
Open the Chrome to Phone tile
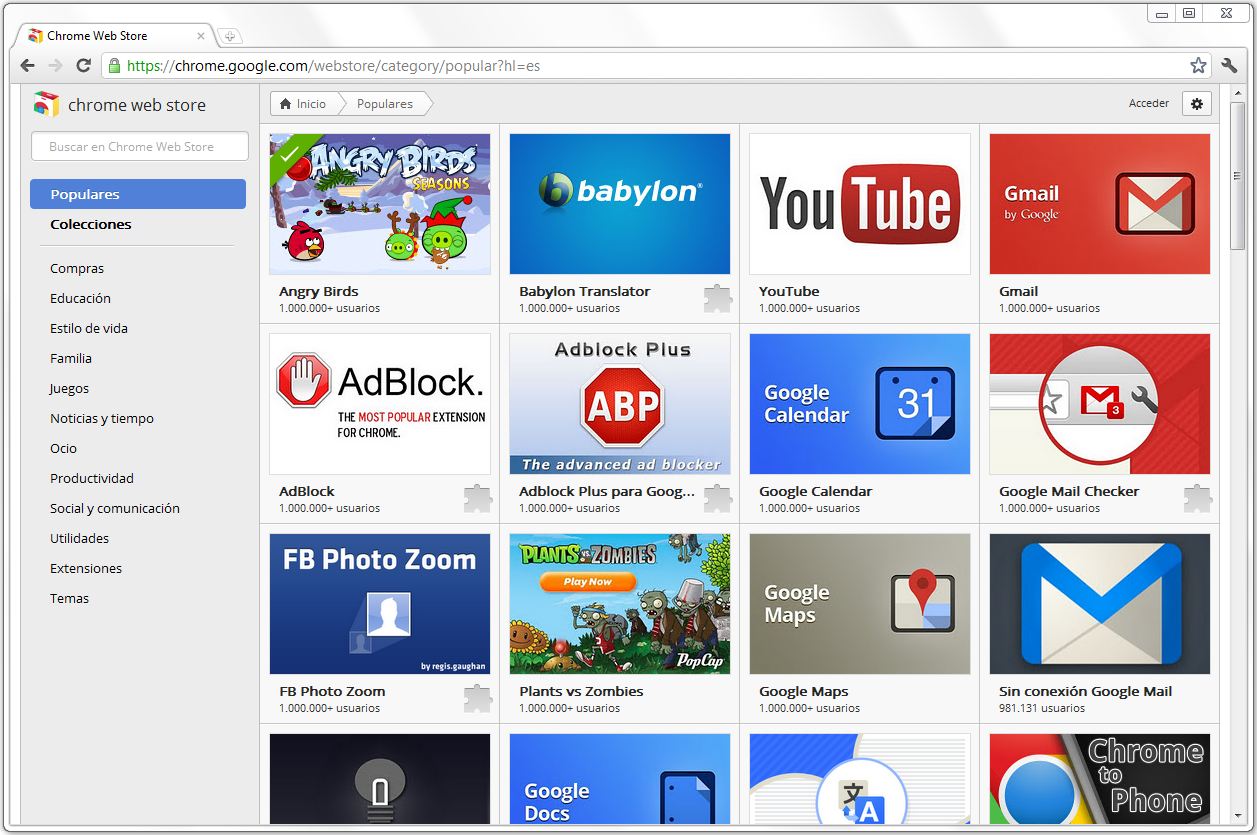tap(1100, 779)
